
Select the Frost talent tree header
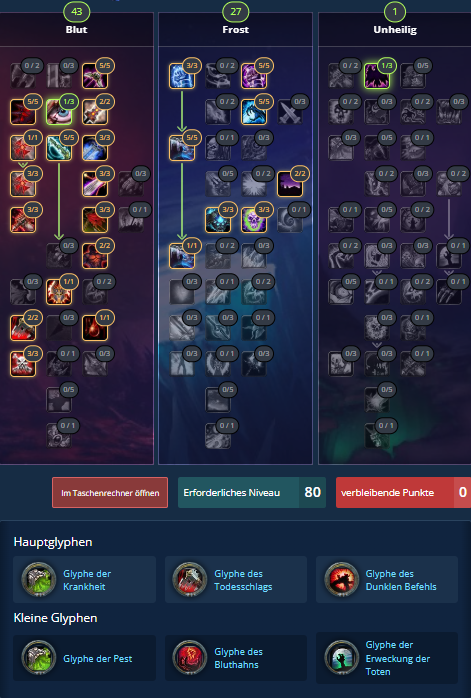236,29
